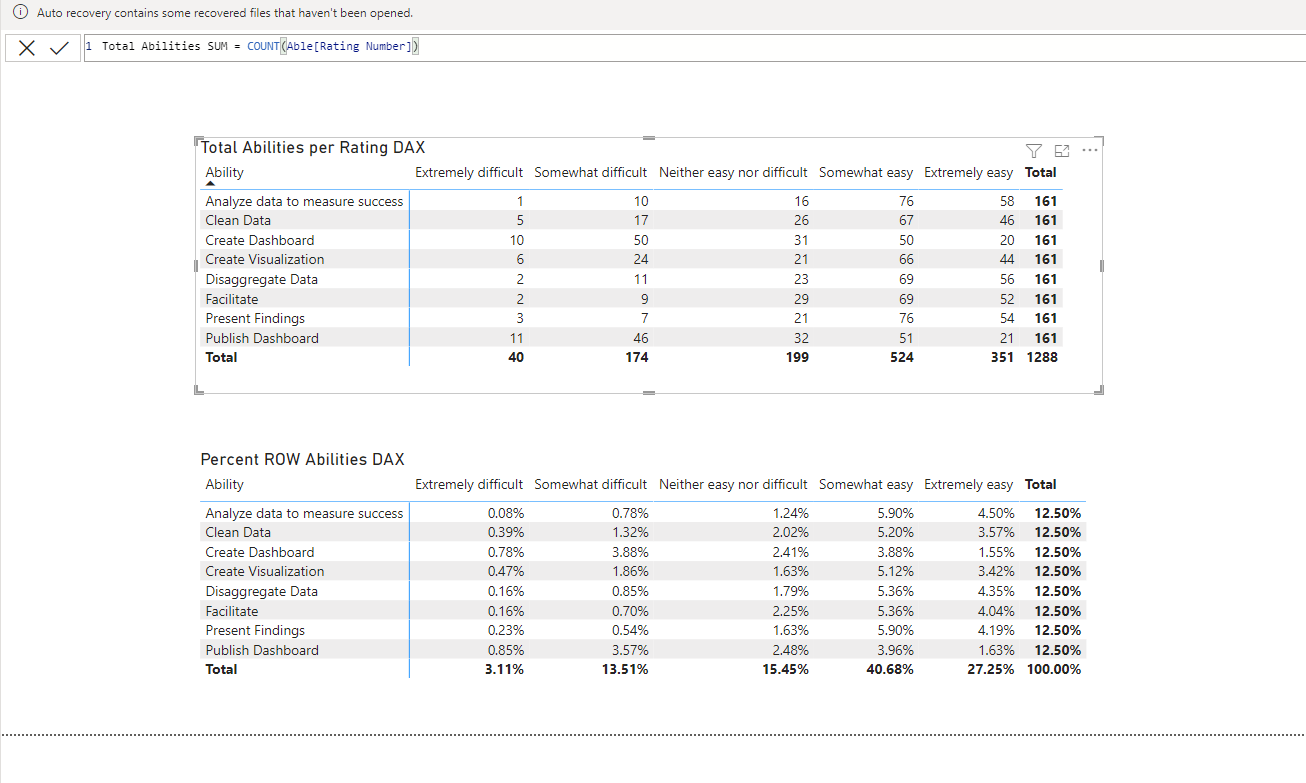Viewport: 1306px width, 783px height.
Task: Click the 100.00% grand total cell
Action: (1054, 669)
